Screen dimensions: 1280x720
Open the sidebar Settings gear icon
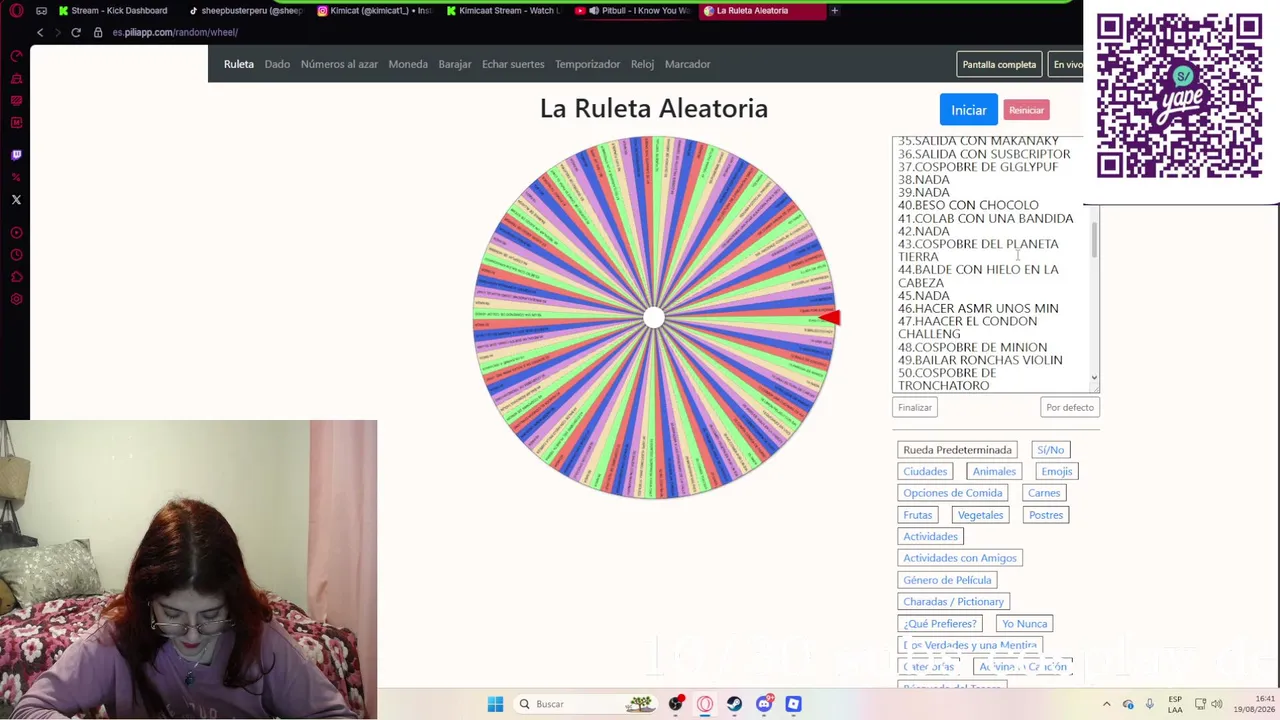click(x=16, y=299)
